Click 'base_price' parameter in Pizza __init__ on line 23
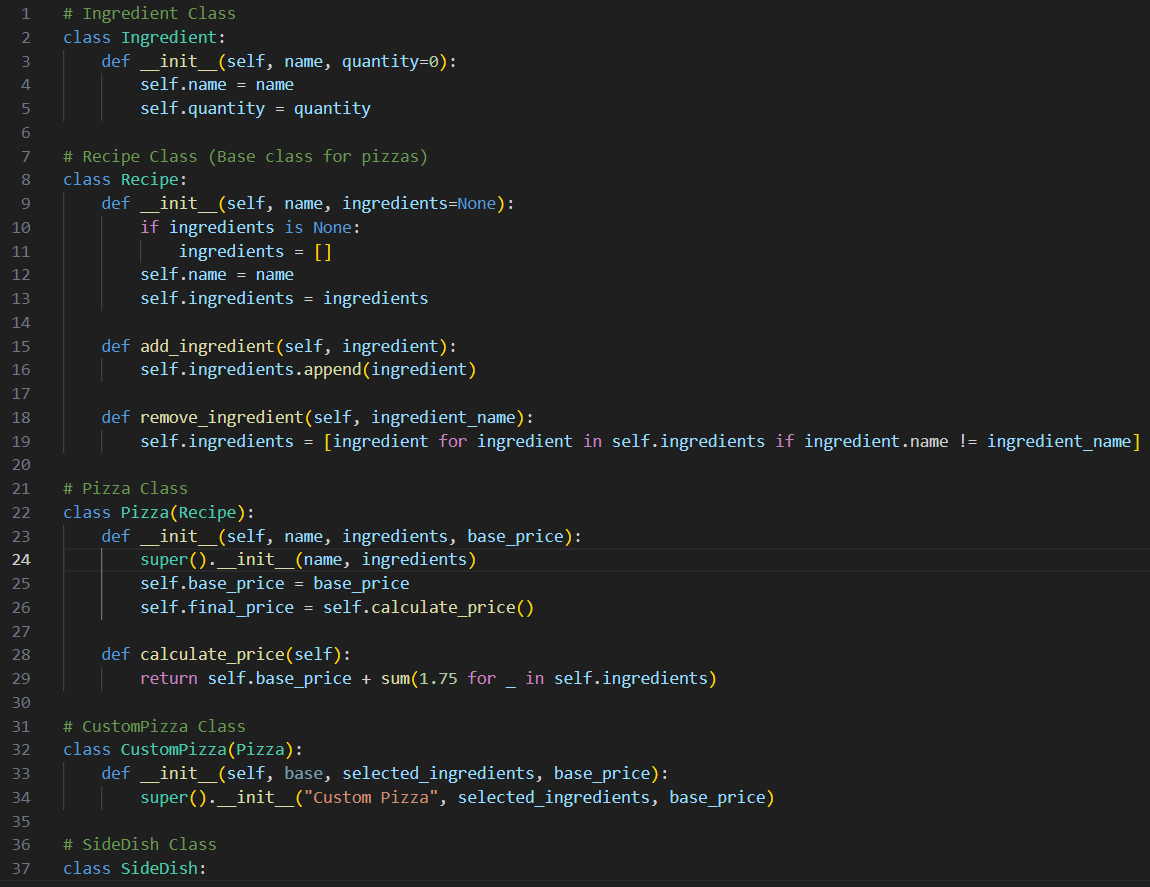The width and height of the screenshot is (1150, 887). coord(515,536)
